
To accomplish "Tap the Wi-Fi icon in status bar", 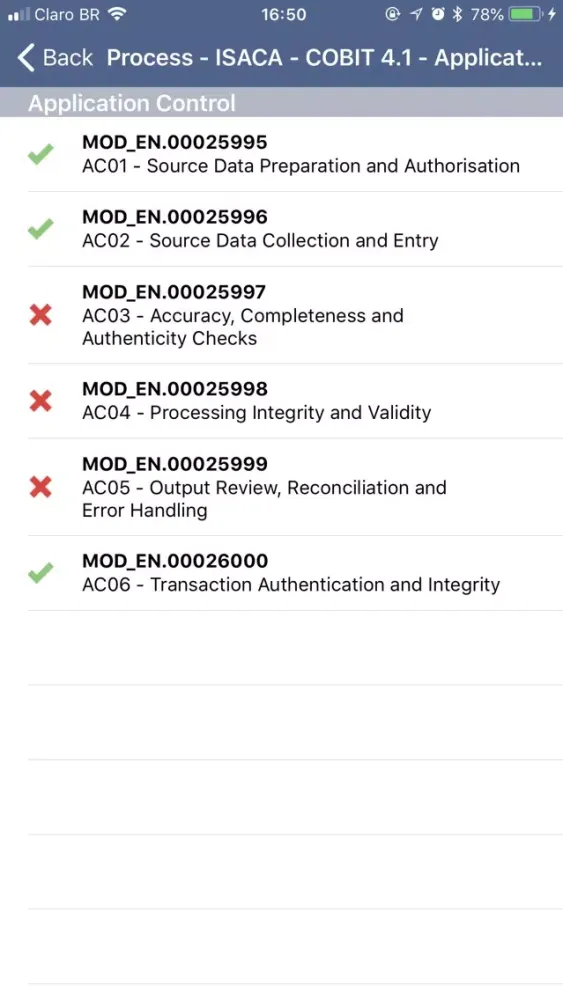I will click(117, 14).
